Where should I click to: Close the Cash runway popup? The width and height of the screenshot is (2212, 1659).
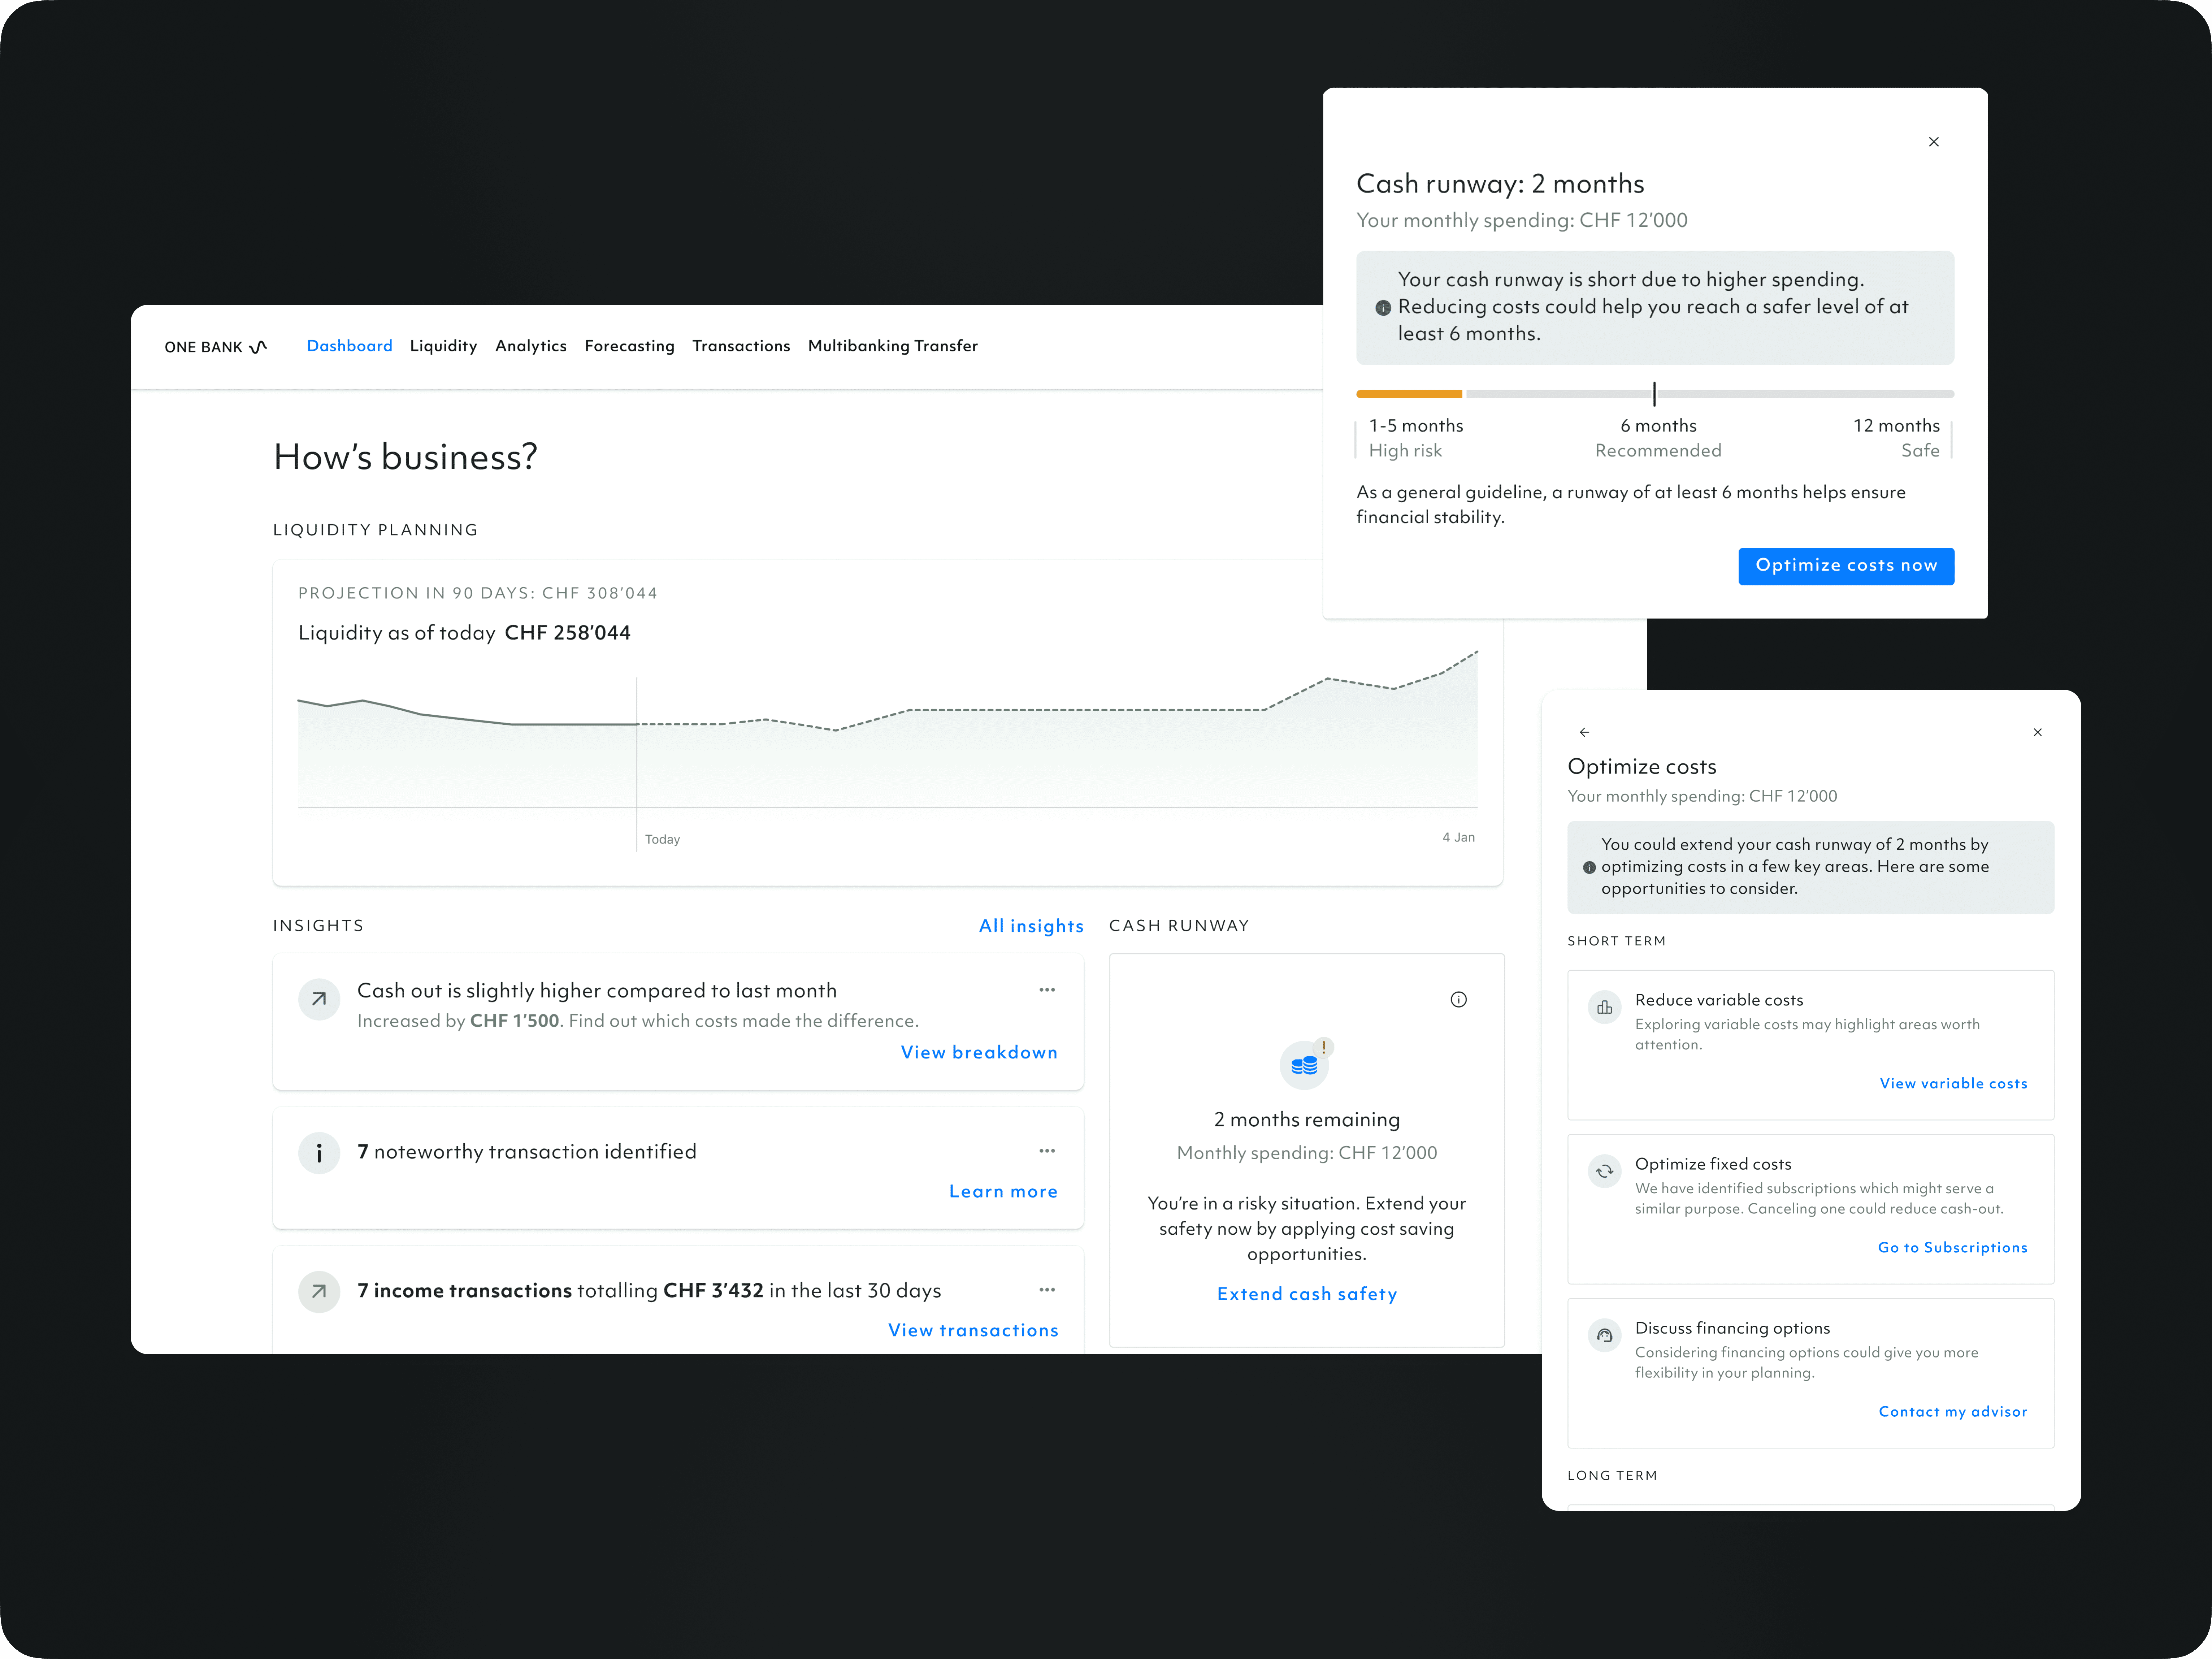click(1934, 142)
